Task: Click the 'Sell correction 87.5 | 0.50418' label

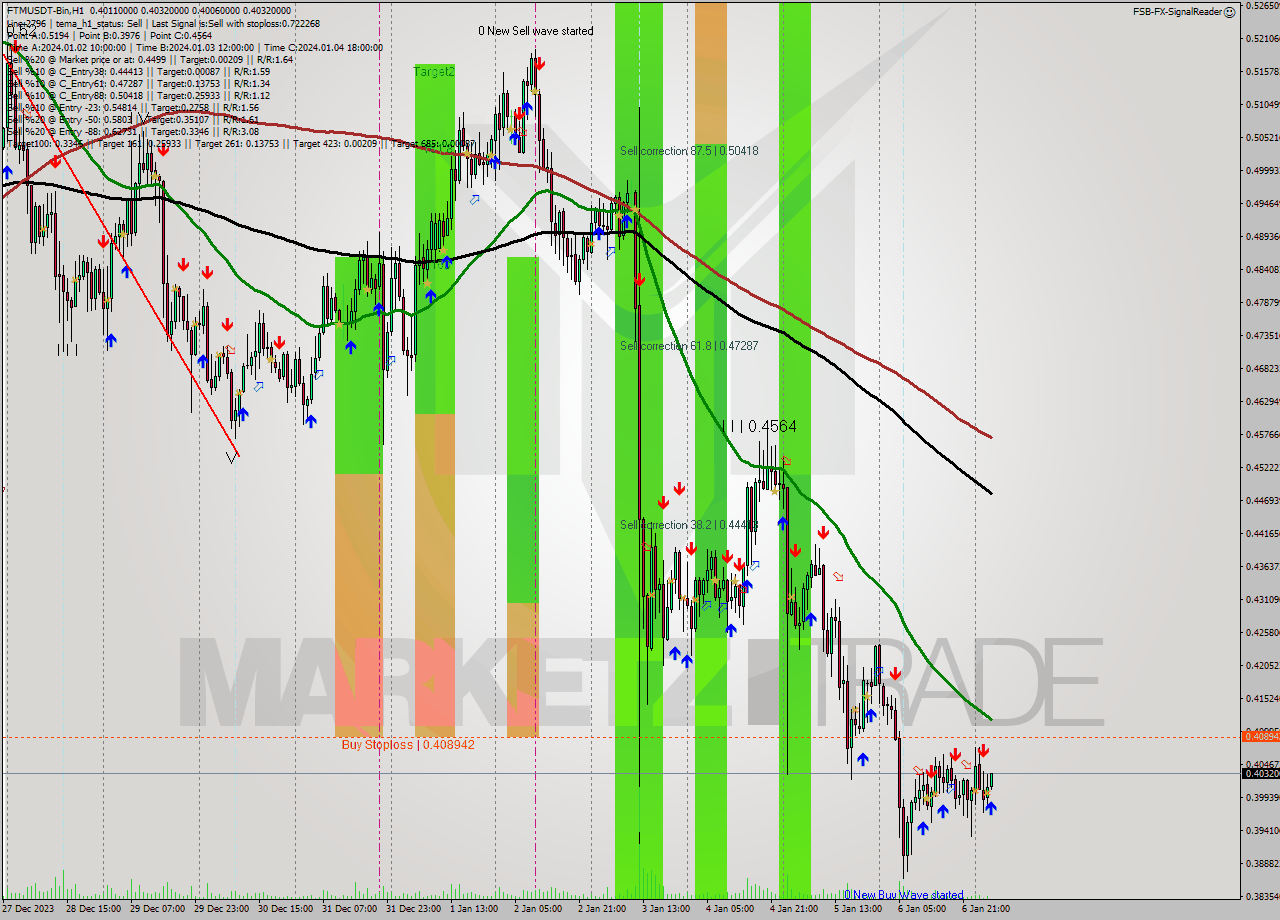Action: point(689,151)
